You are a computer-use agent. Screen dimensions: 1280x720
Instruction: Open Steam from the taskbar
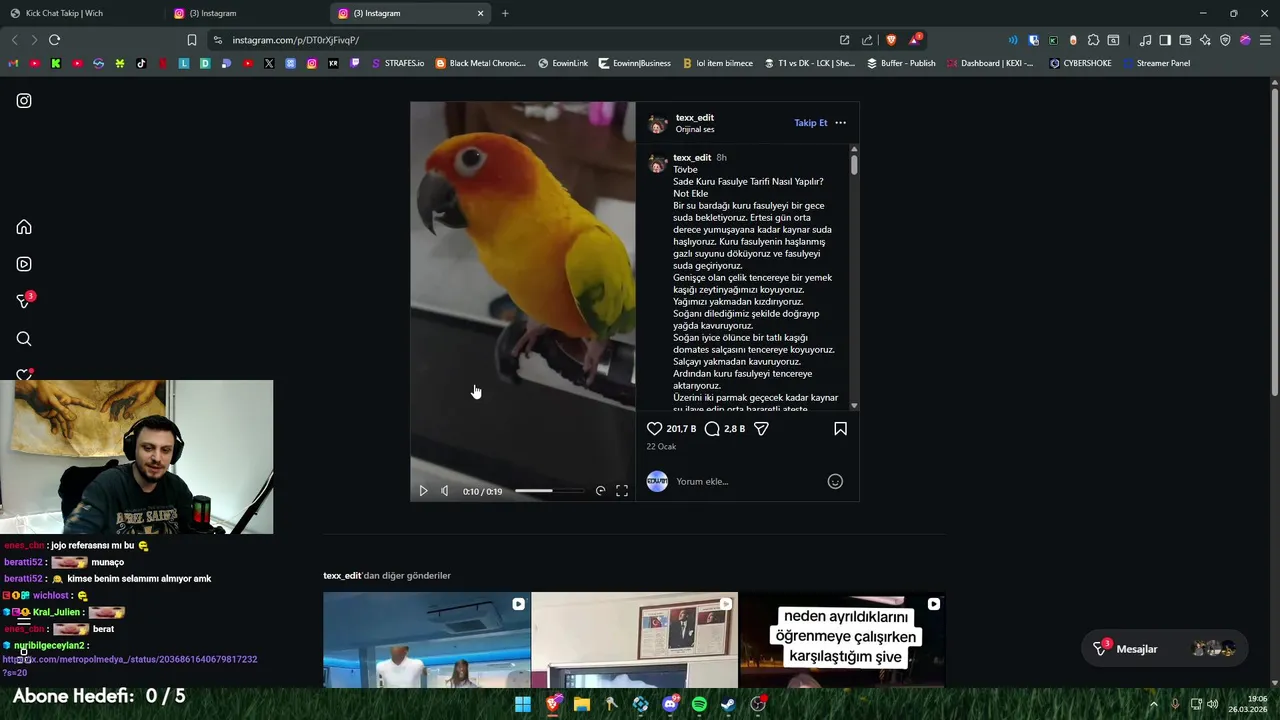coord(728,704)
